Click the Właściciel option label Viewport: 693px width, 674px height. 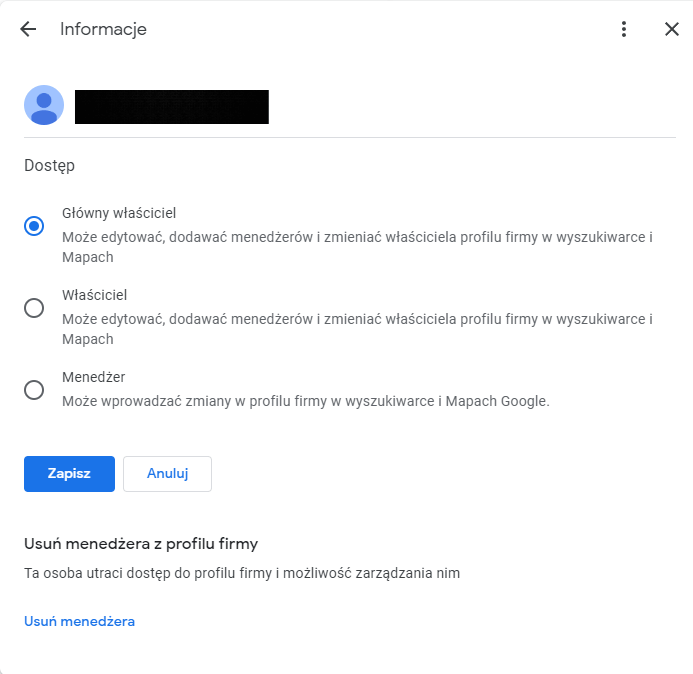click(95, 295)
